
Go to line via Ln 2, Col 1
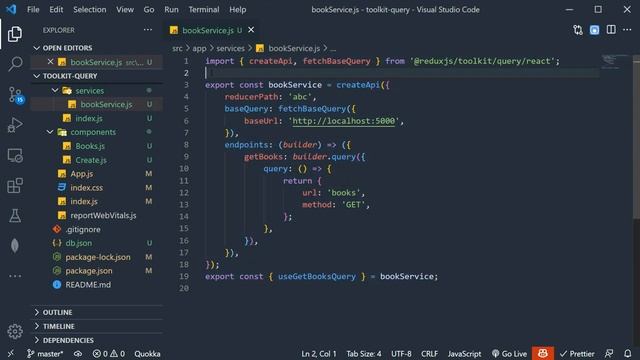[x=319, y=353]
